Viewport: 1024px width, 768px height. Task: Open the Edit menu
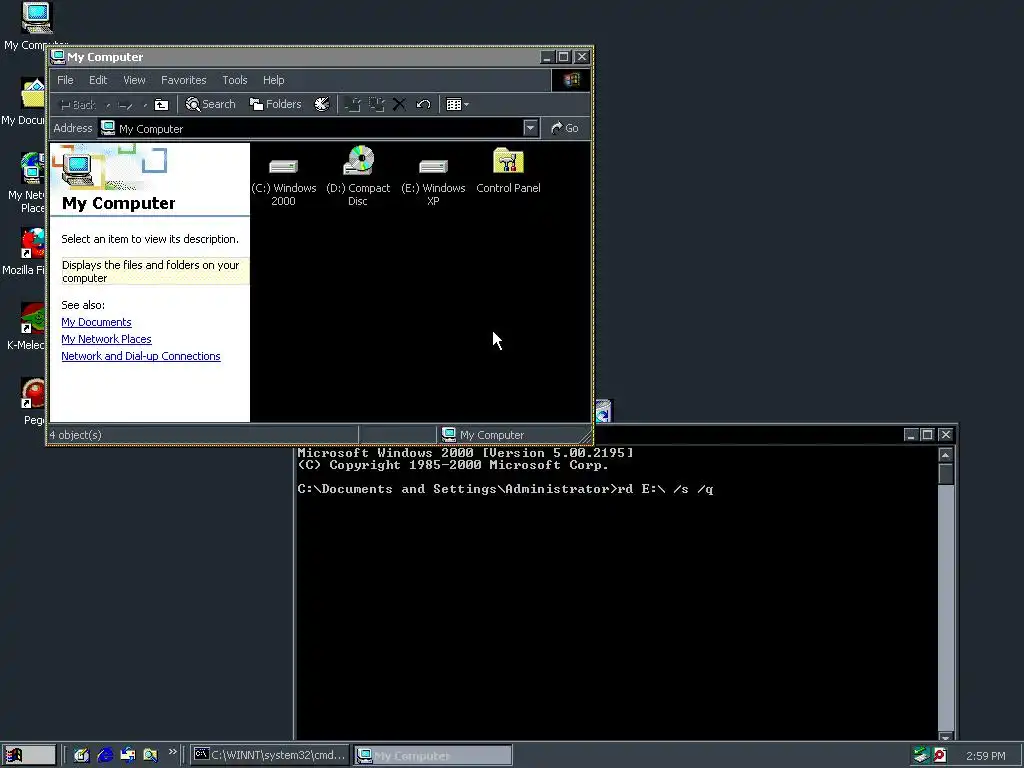click(x=98, y=80)
